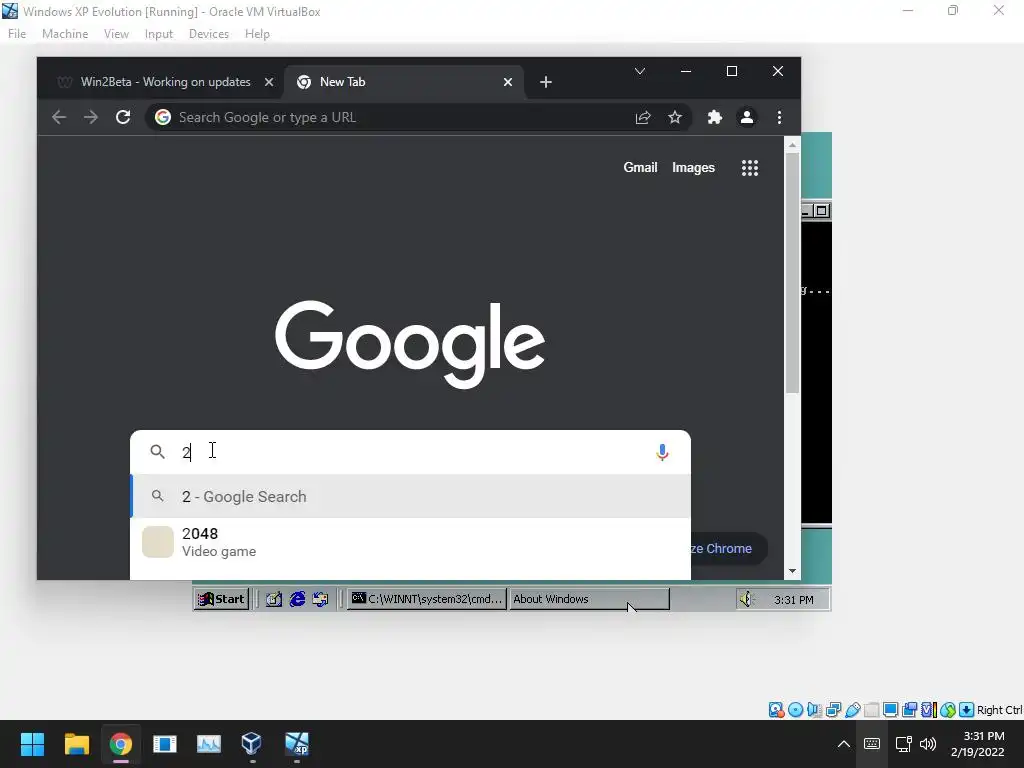The width and height of the screenshot is (1024, 768).
Task: Click the VirtualBox mouse integration indicator
Action: click(948, 710)
